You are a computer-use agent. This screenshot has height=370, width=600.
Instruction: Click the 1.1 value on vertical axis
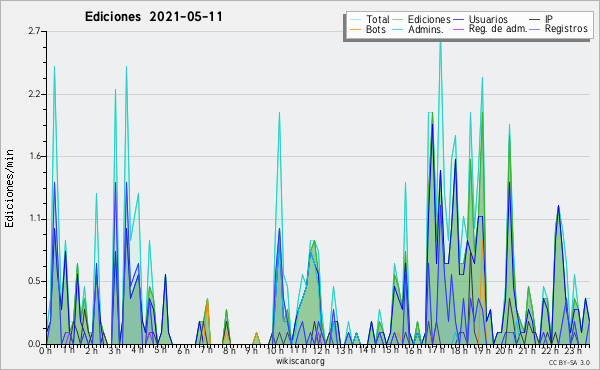[x=34, y=219]
